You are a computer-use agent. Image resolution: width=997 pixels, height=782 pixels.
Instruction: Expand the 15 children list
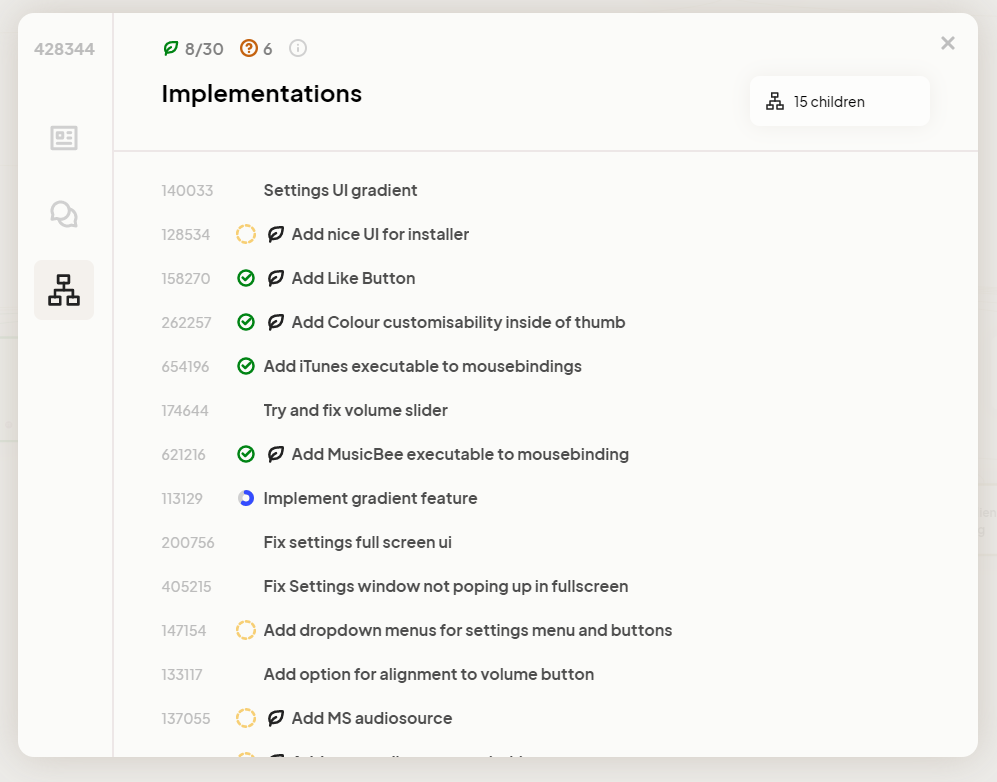coord(839,100)
